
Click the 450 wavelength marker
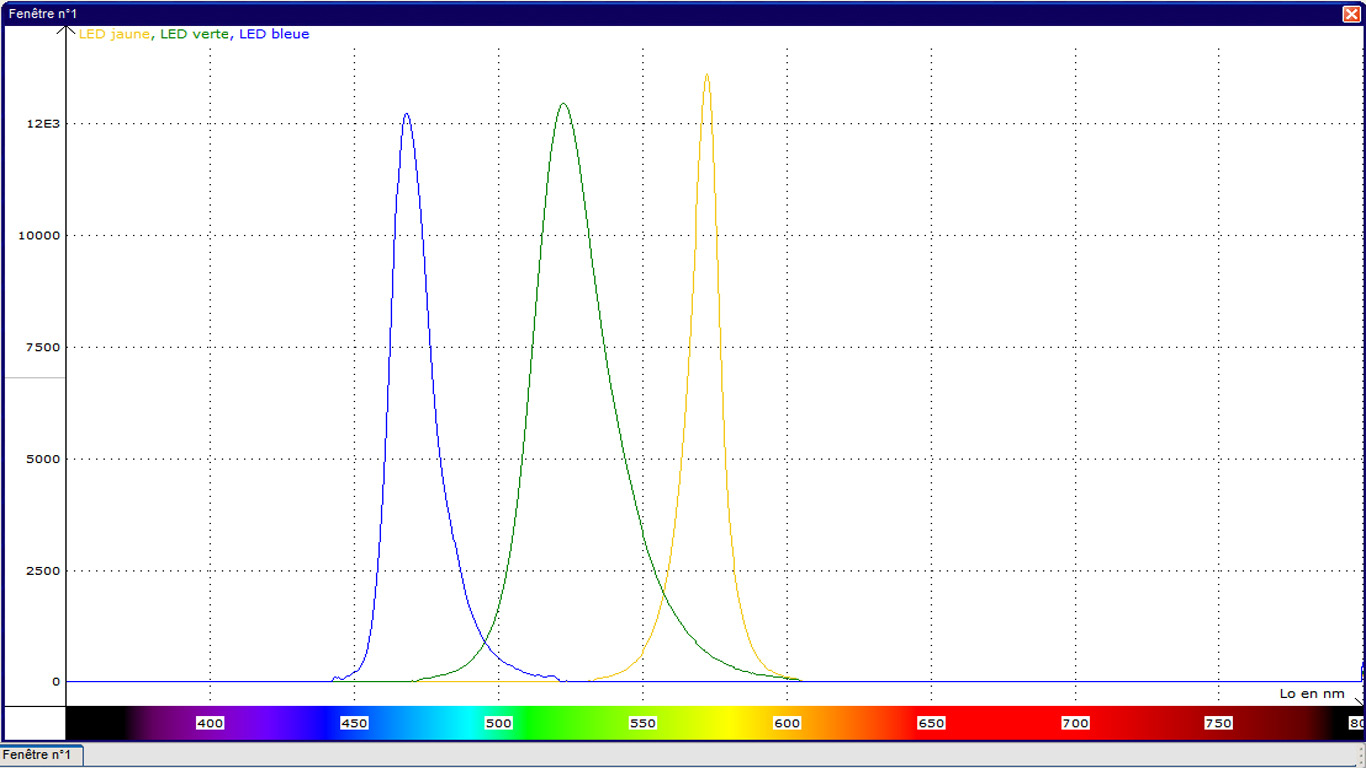coord(354,723)
